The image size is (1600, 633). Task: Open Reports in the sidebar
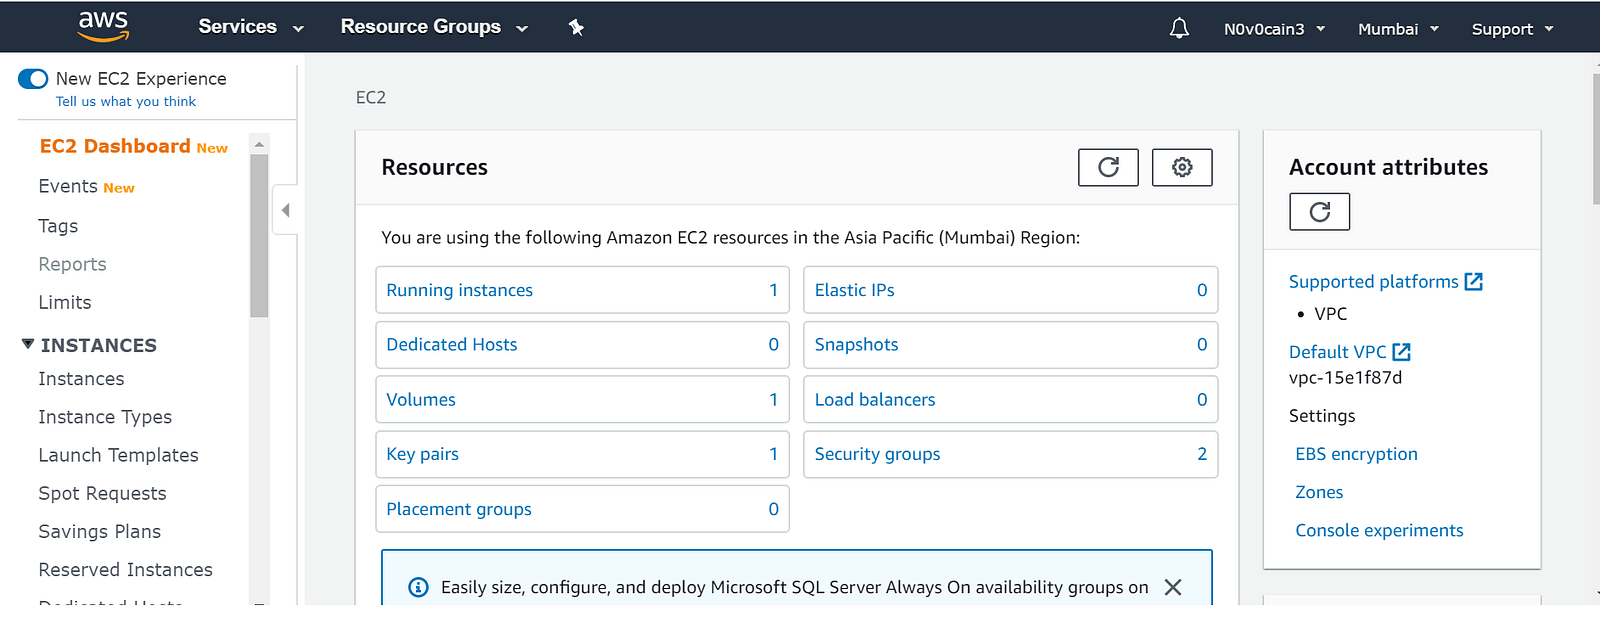click(x=72, y=264)
